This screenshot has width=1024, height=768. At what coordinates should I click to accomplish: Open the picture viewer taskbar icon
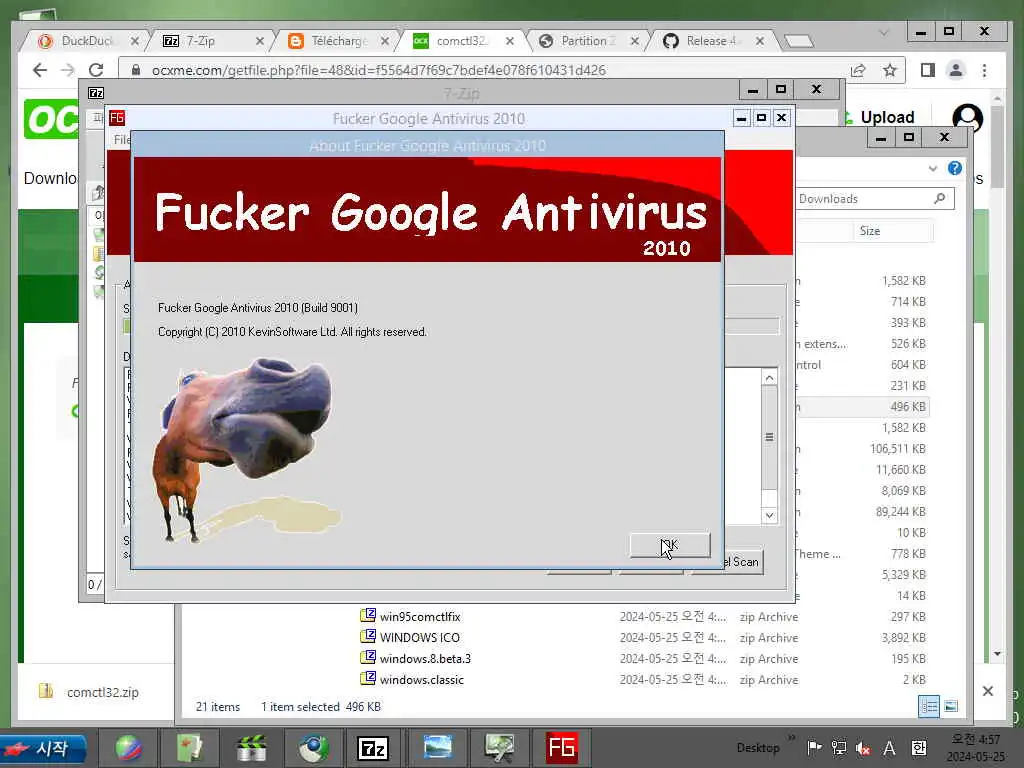tap(437, 748)
